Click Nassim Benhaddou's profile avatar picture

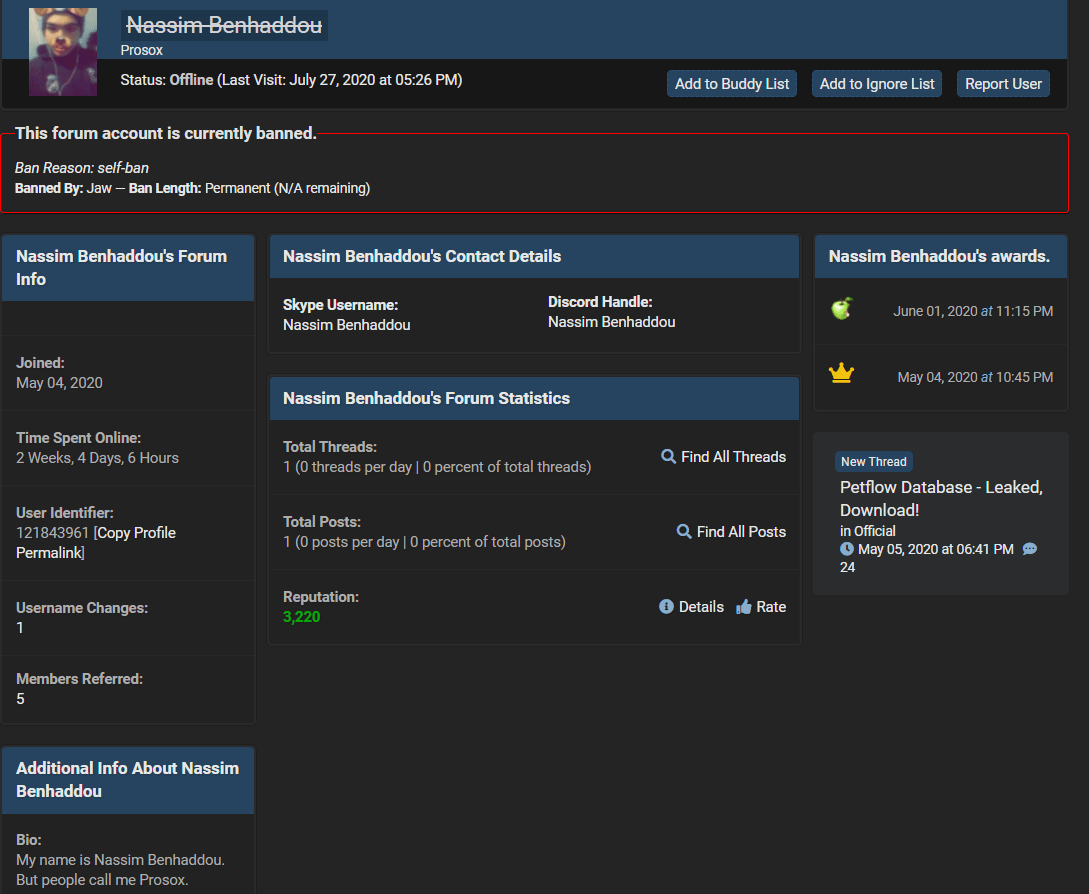tap(62, 51)
